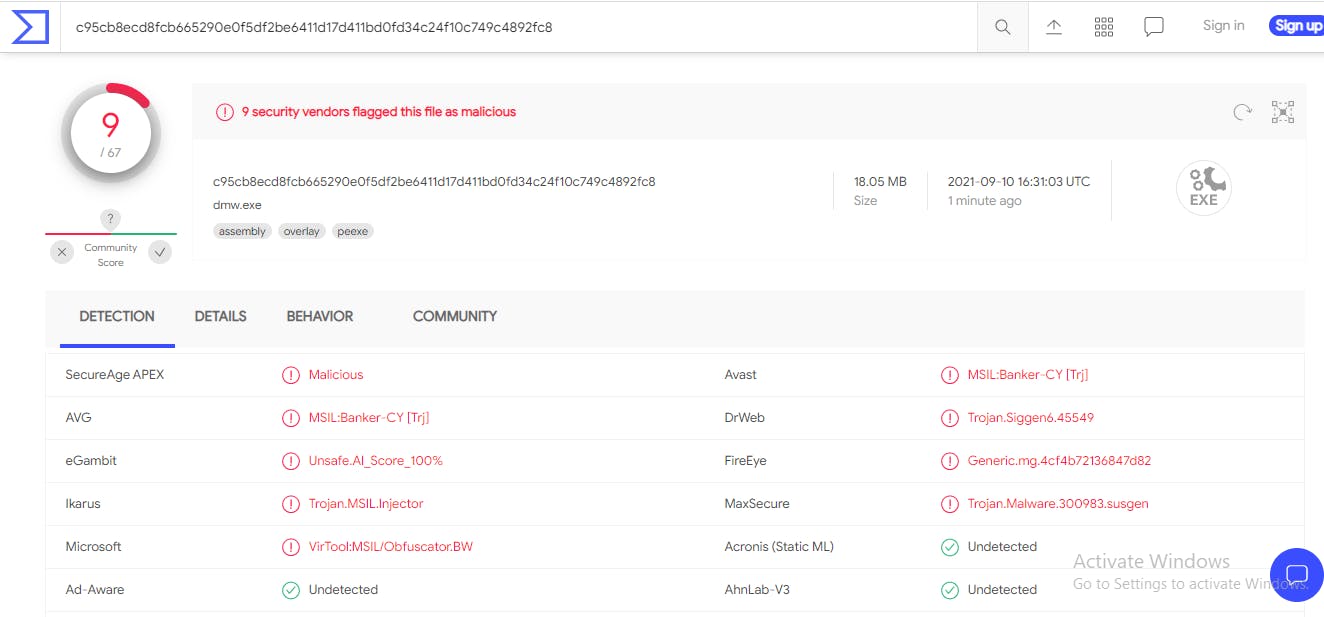This screenshot has width=1324, height=617.
Task: Click the 2021-09-10 16:31:03 UTC timestamp
Action: [x=1019, y=182]
